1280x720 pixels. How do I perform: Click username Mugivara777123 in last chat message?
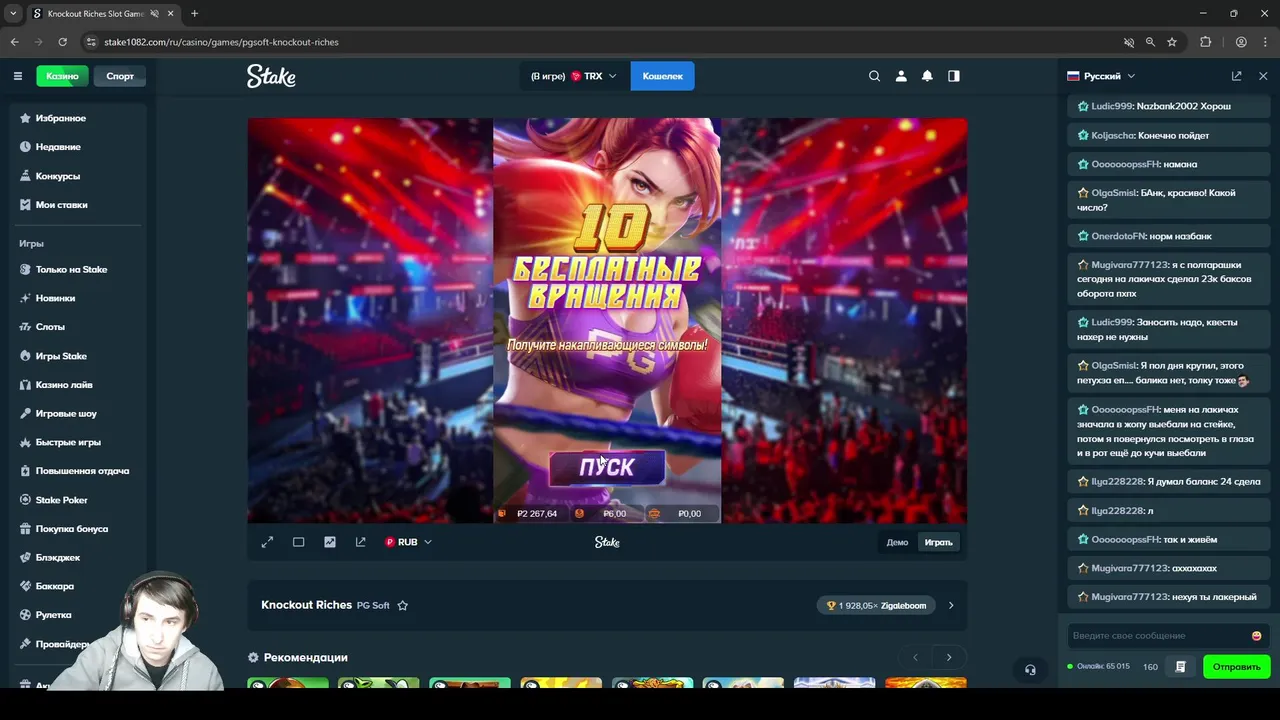coord(1130,597)
